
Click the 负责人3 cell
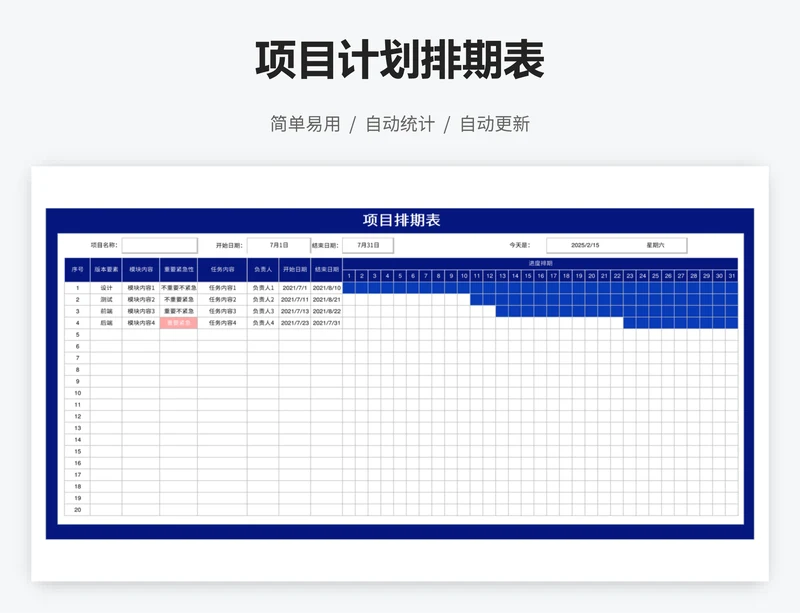click(263, 311)
